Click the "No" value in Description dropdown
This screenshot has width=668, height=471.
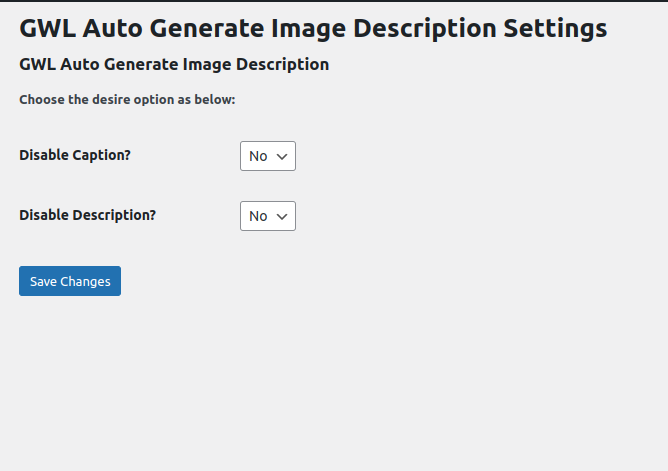(258, 216)
